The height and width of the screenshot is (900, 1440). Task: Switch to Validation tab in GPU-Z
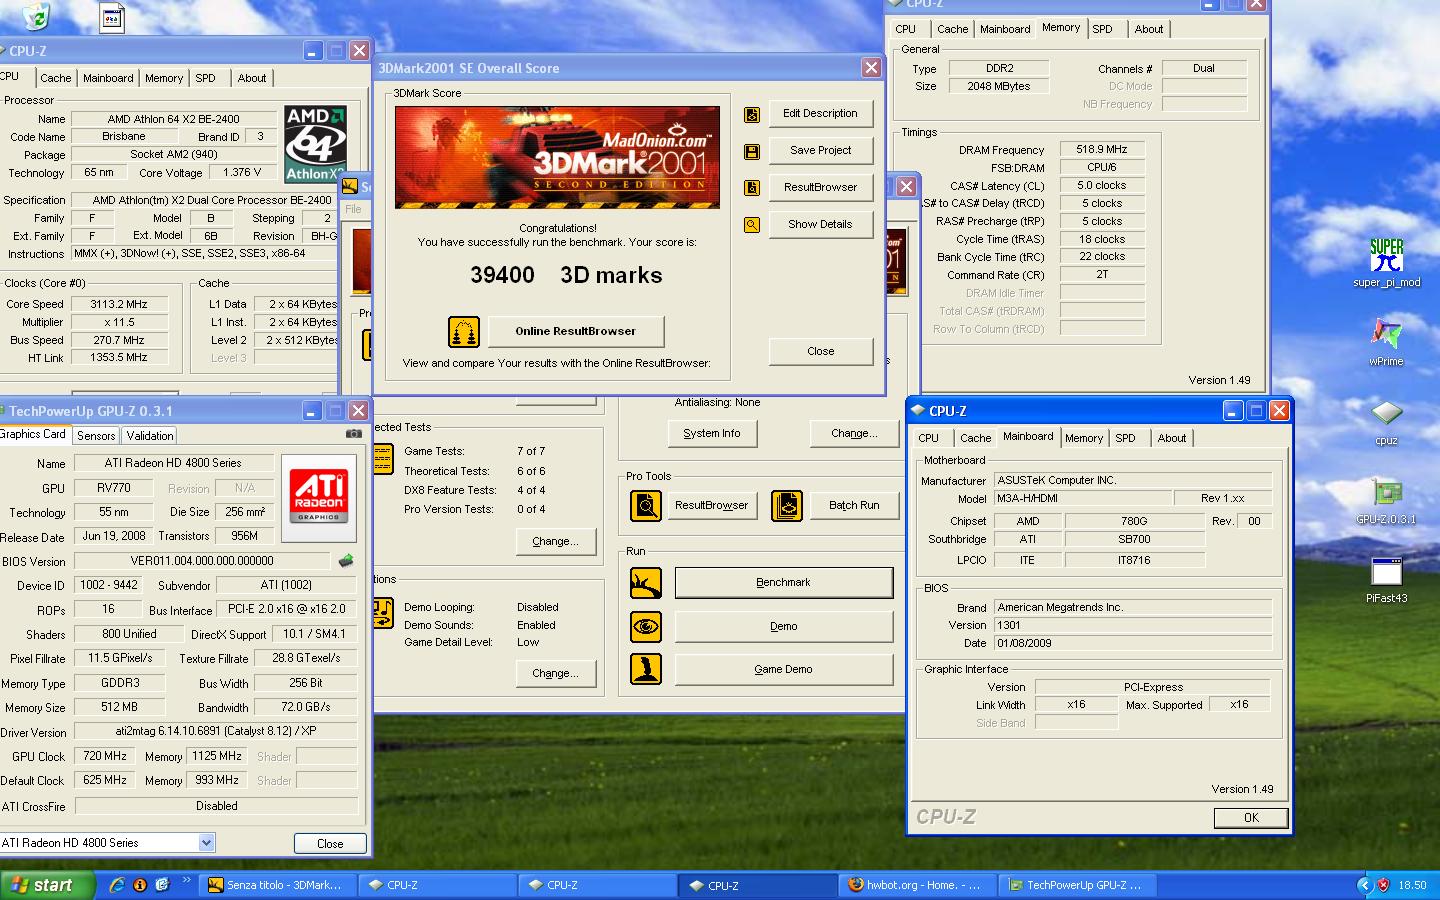[x=150, y=436]
